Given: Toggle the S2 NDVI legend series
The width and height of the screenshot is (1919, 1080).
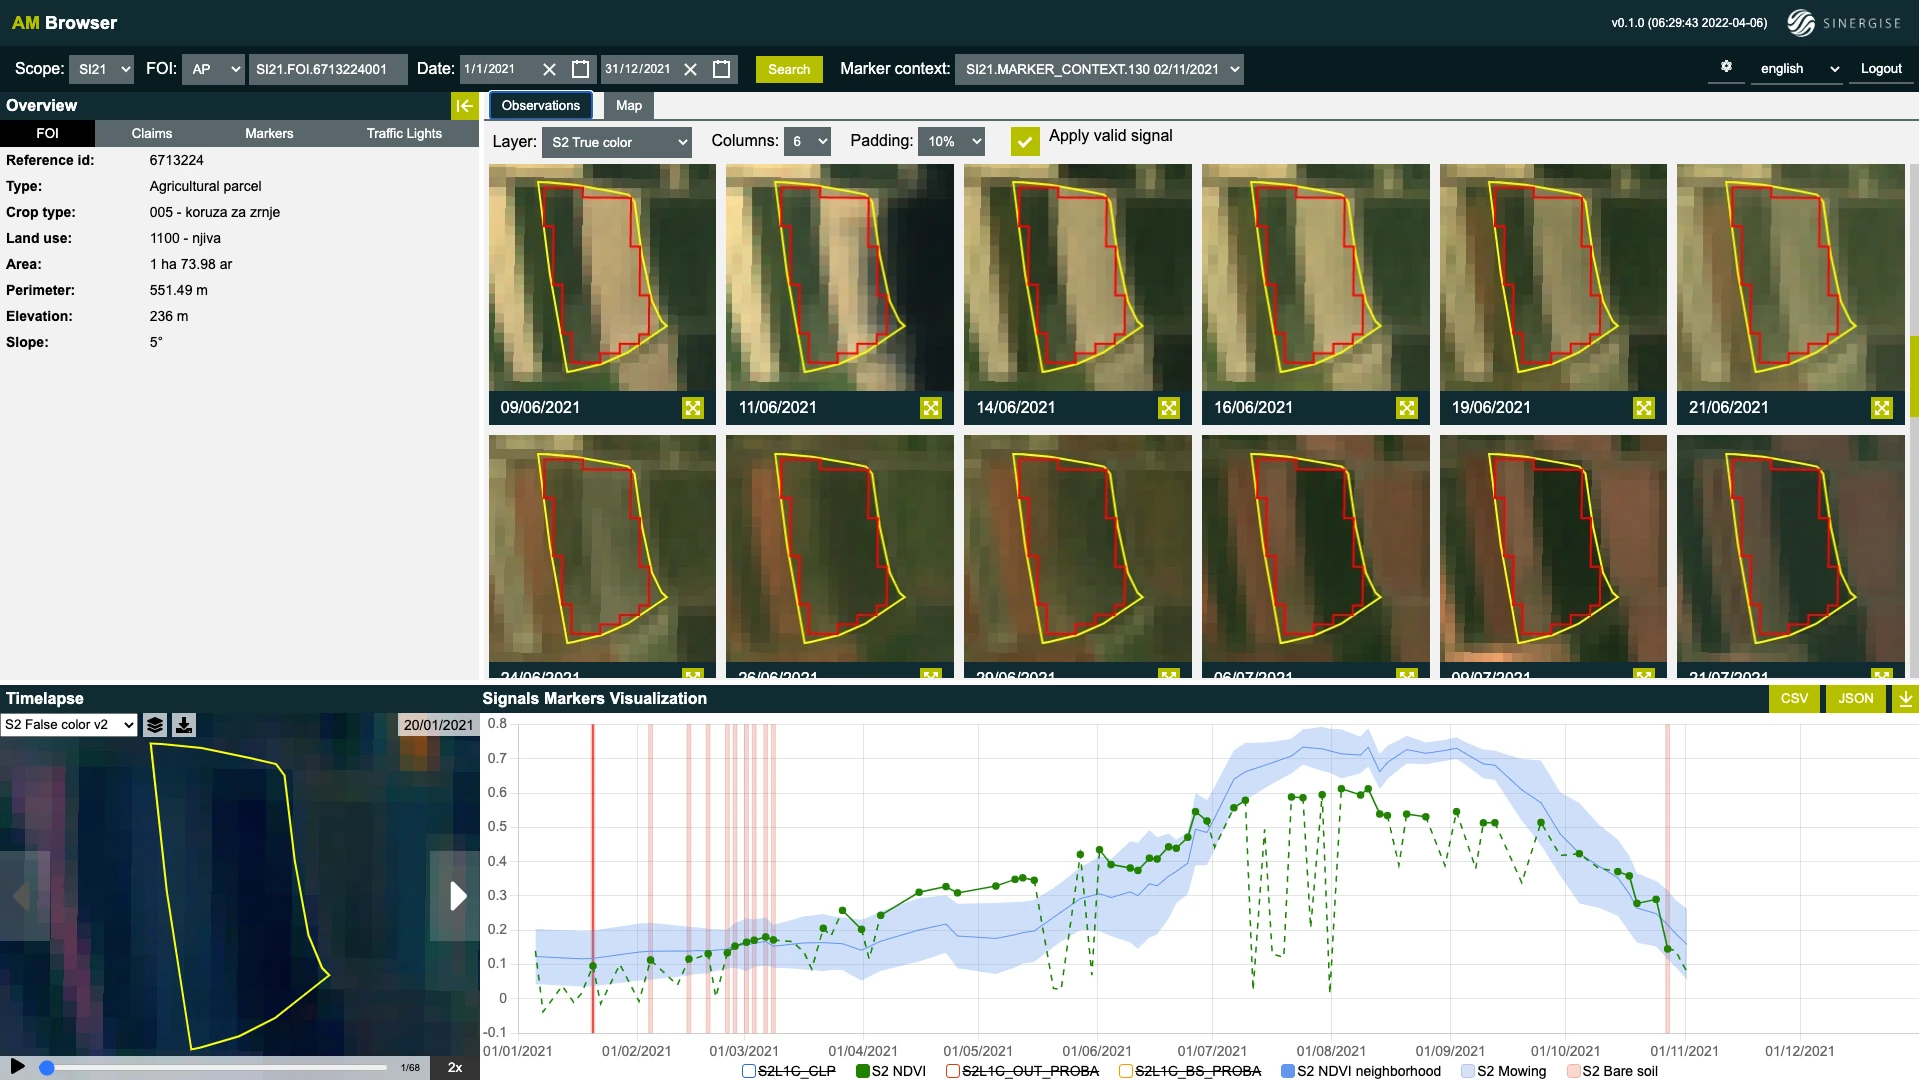Looking at the screenshot, I should [x=863, y=1071].
